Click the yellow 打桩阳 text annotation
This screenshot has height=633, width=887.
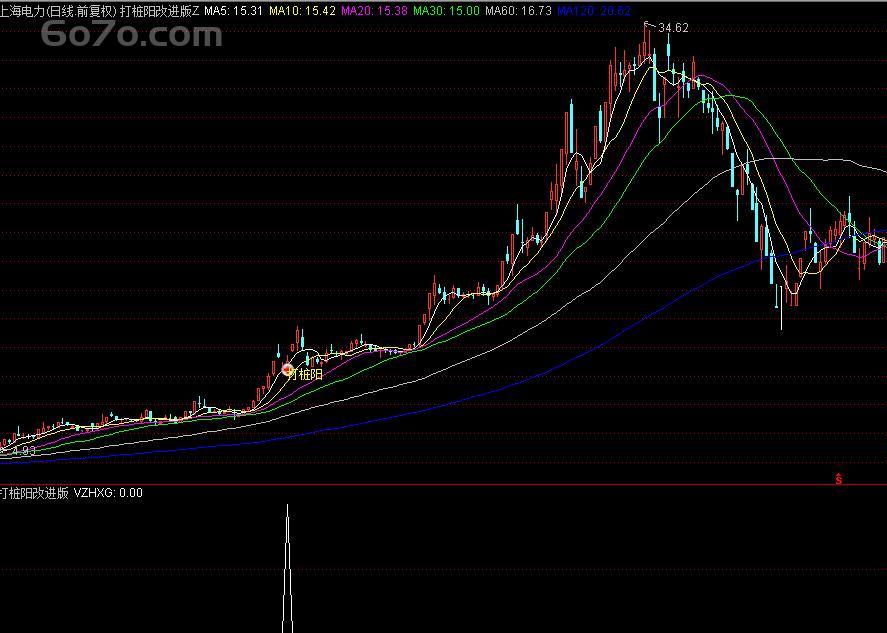point(304,374)
